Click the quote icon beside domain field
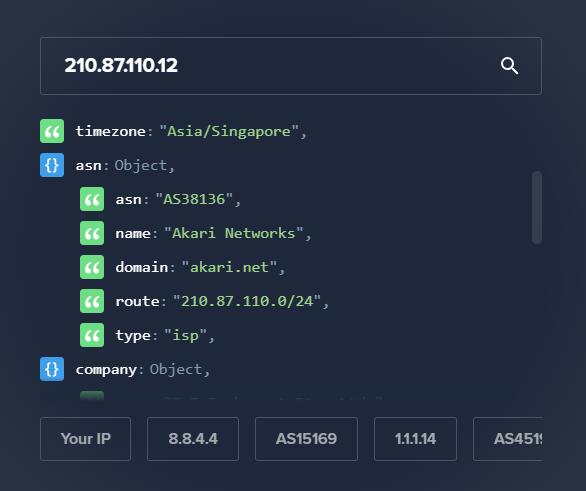This screenshot has width=586, height=491. (92, 267)
